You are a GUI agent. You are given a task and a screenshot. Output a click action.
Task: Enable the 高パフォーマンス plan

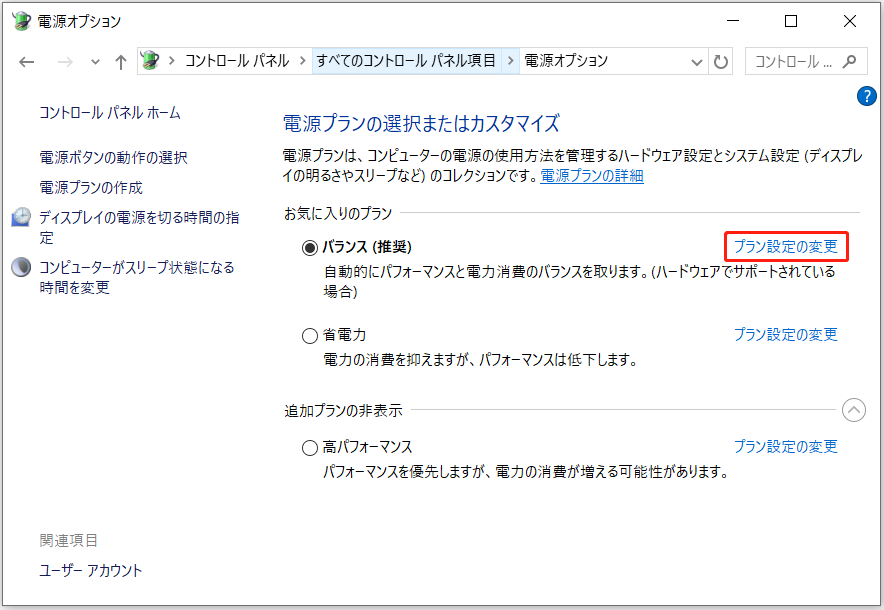(310, 447)
